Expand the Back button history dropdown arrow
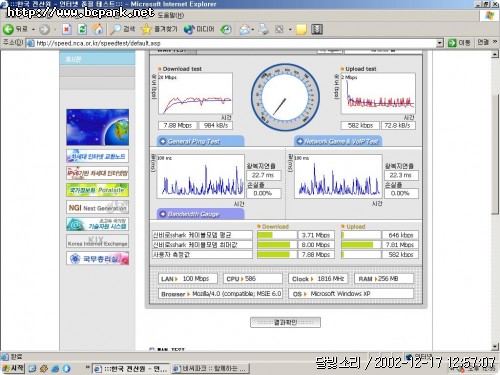The height and width of the screenshot is (375, 500). tap(33, 30)
